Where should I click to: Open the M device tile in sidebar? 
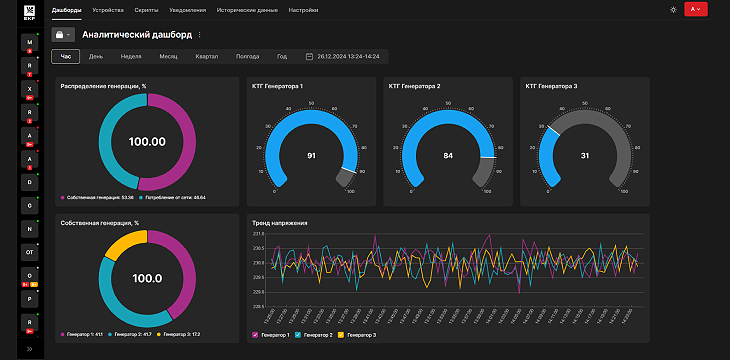[30, 42]
